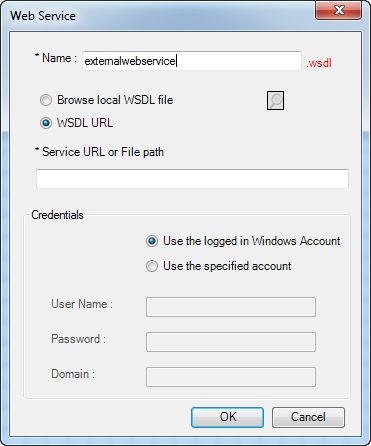This screenshot has height=446, width=371.
Task: Click the magnifier browse icon
Action: 275,100
